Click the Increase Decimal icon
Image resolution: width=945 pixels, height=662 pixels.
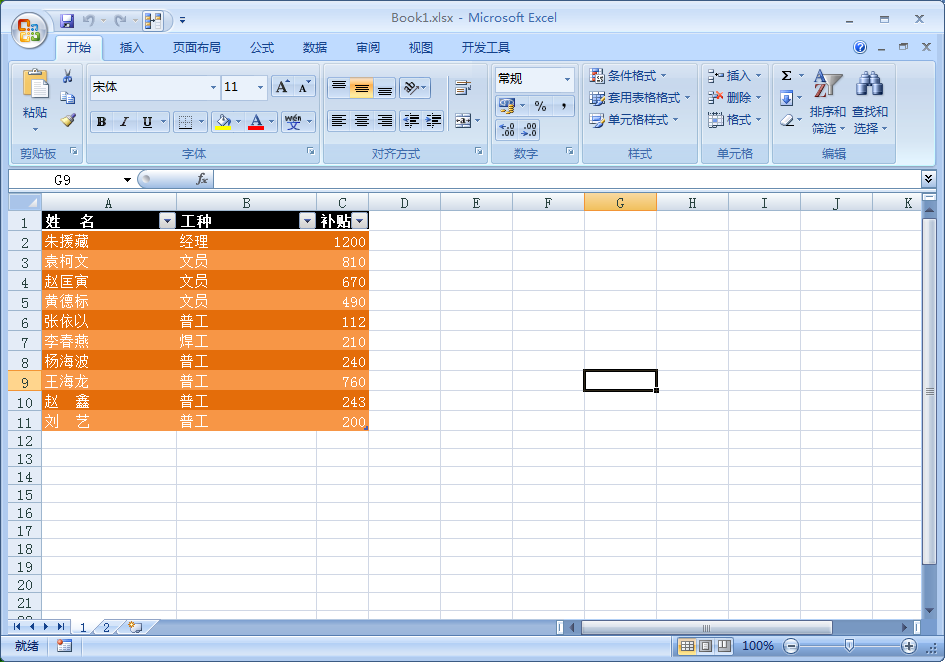(x=507, y=128)
